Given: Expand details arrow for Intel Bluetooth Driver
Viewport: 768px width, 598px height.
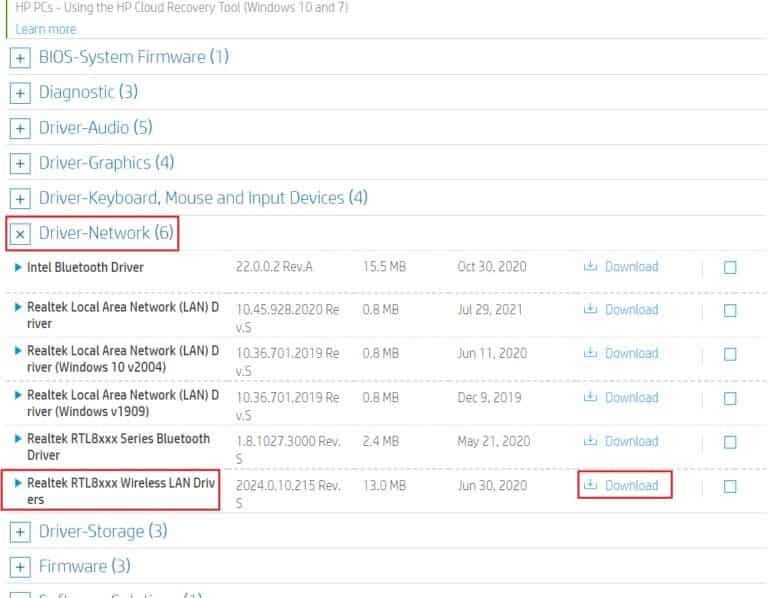Looking at the screenshot, I should [18, 267].
